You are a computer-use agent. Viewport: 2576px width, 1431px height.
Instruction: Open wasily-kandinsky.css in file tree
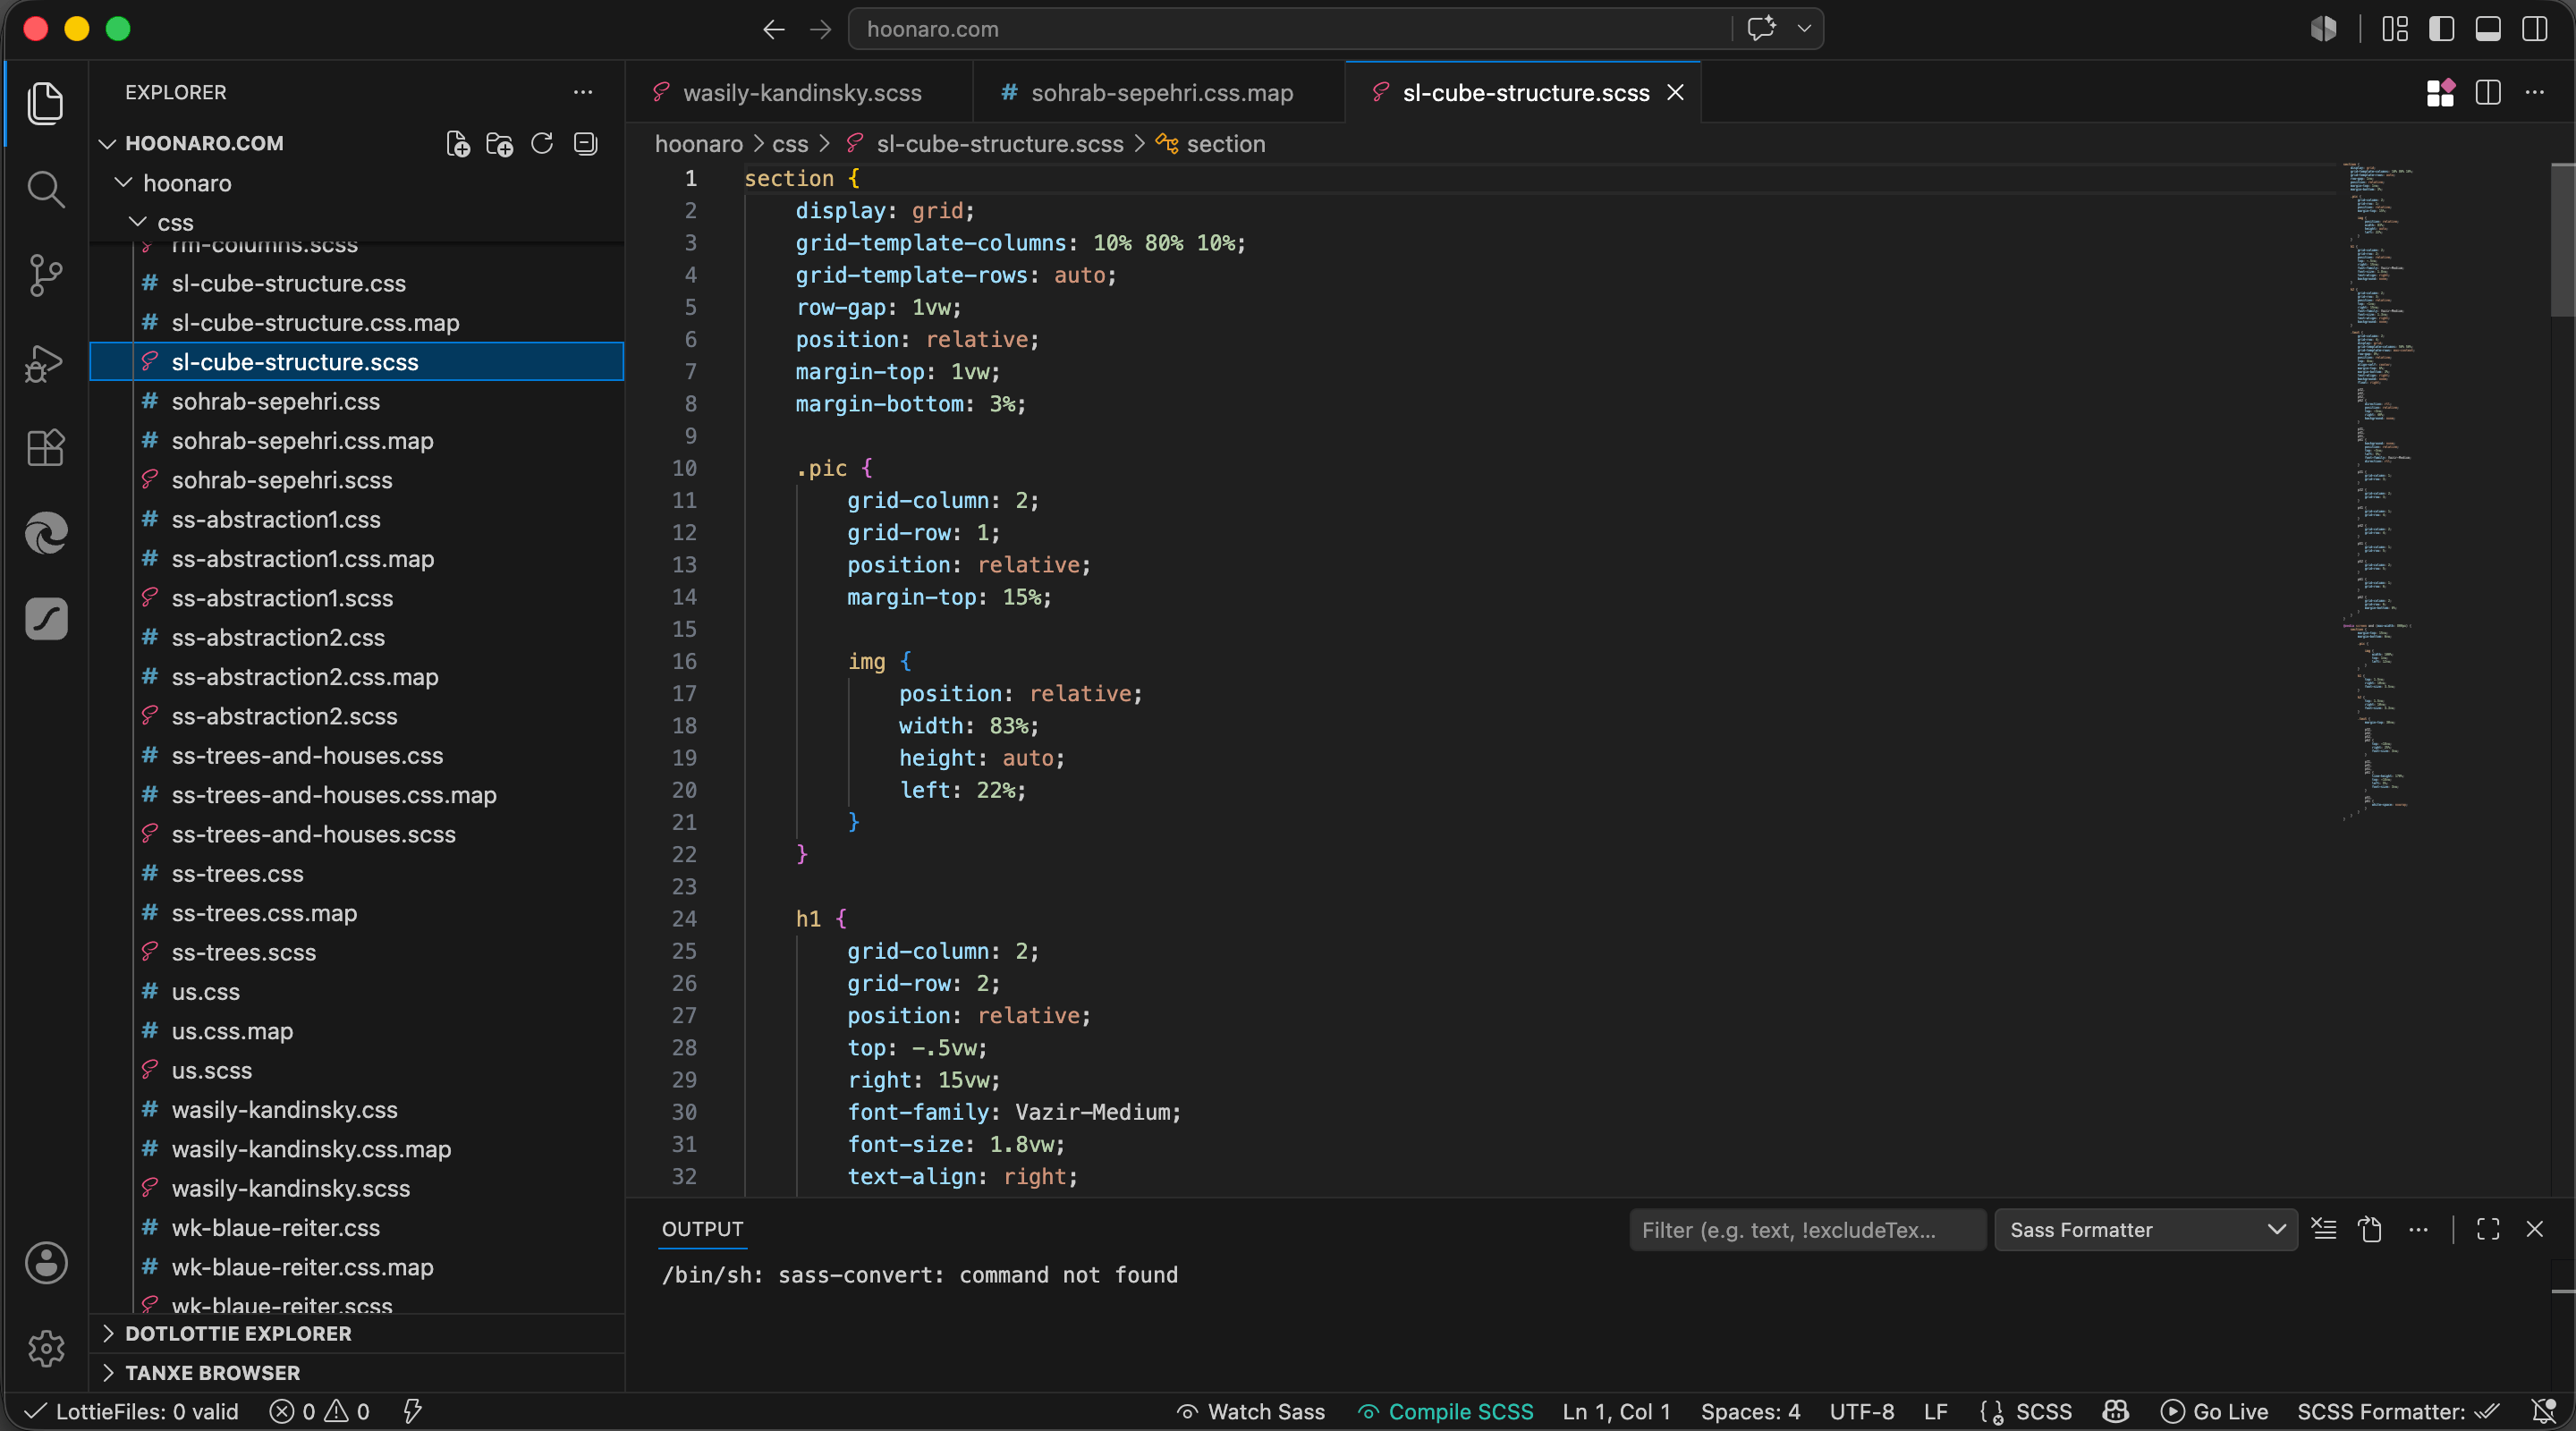[x=284, y=1109]
